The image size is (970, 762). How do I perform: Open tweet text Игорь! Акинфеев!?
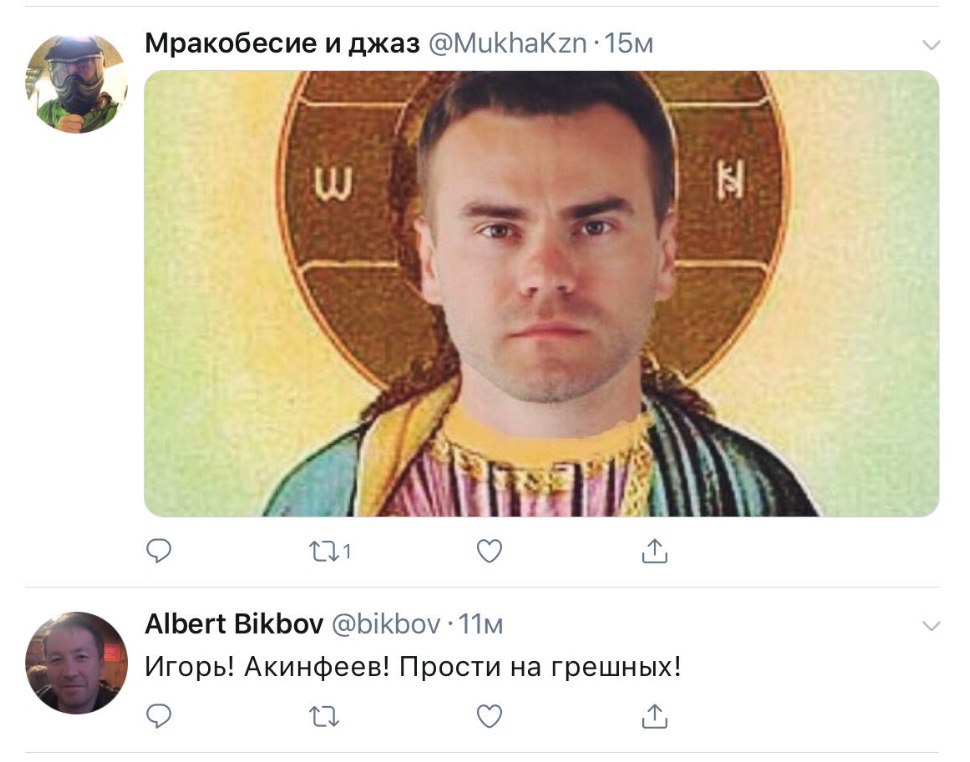point(268,667)
